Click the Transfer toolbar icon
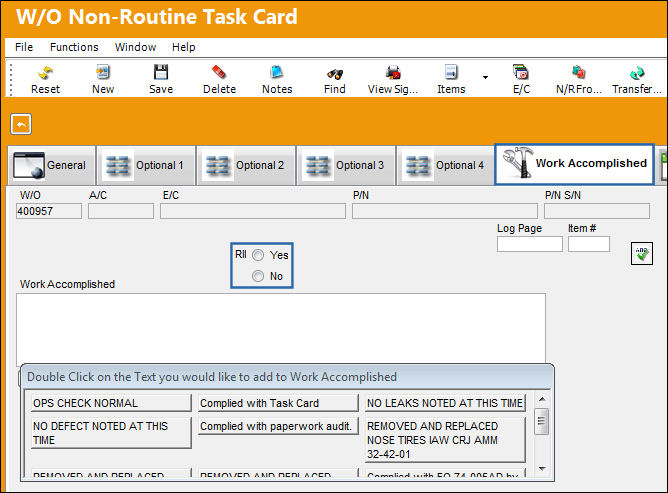 click(637, 73)
